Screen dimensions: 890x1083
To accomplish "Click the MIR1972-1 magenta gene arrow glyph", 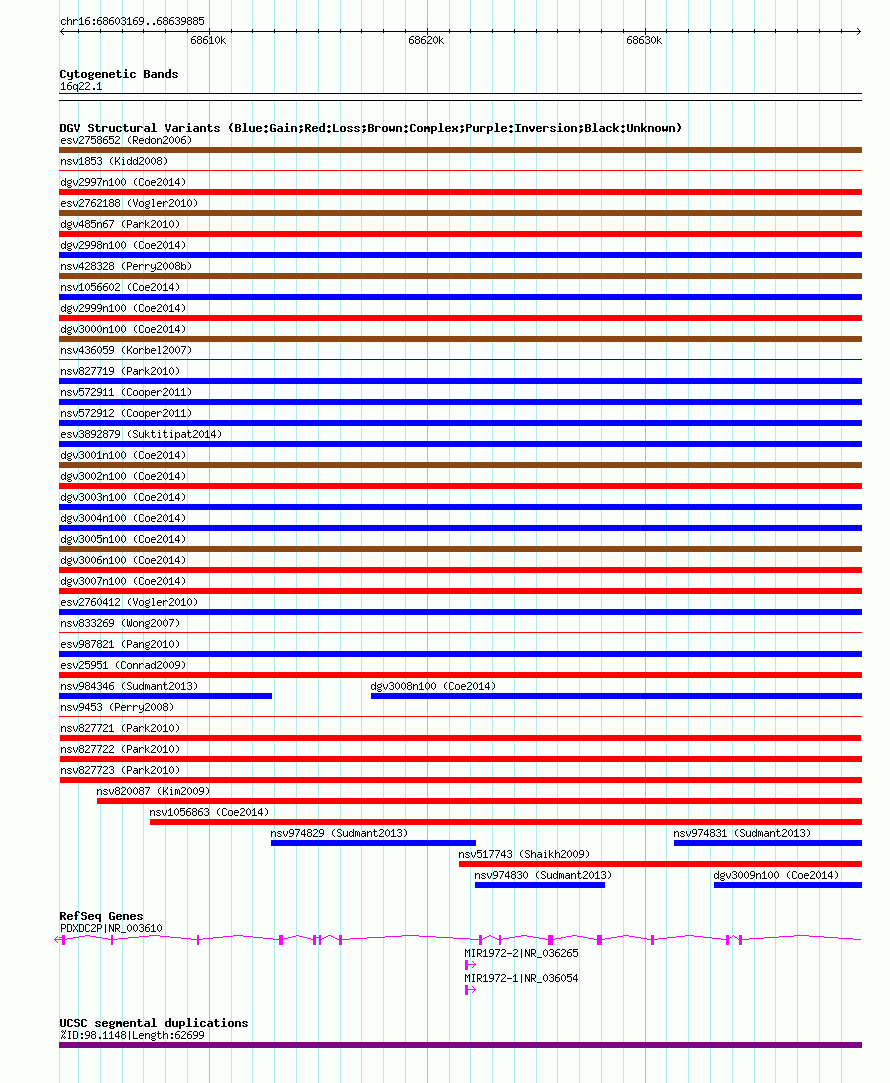I will click(x=470, y=990).
